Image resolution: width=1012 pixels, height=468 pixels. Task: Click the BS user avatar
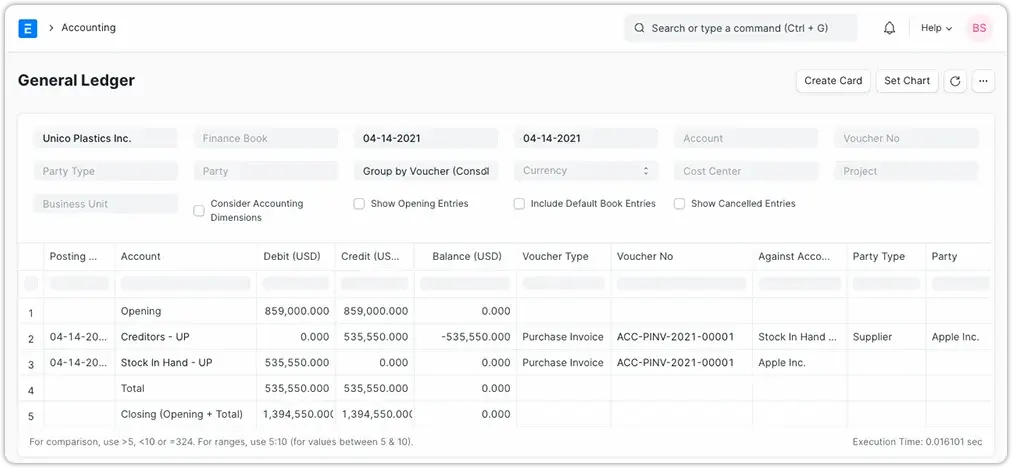978,28
